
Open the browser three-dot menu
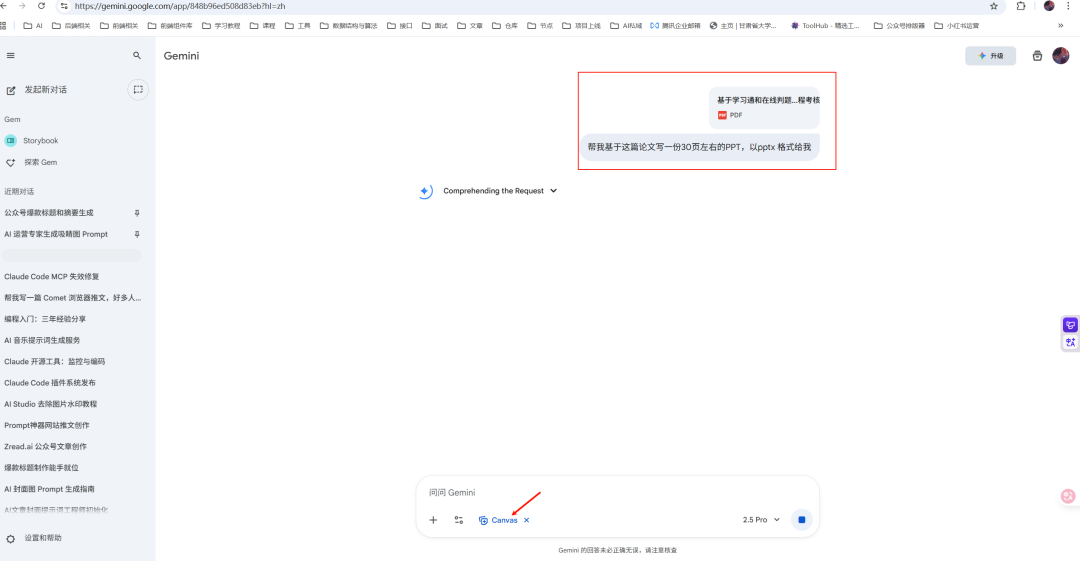[1068, 6]
